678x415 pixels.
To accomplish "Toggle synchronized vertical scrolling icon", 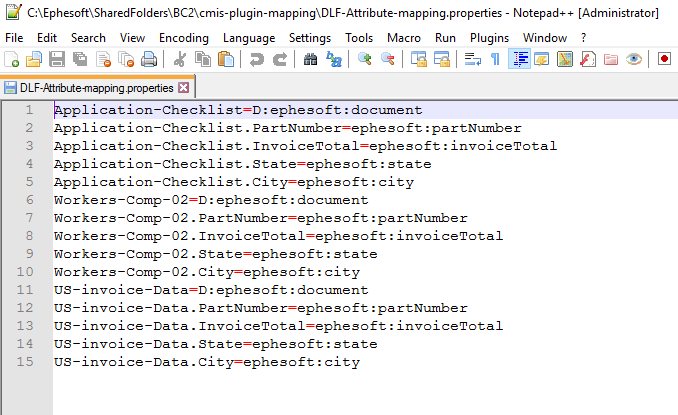I will [x=419, y=59].
